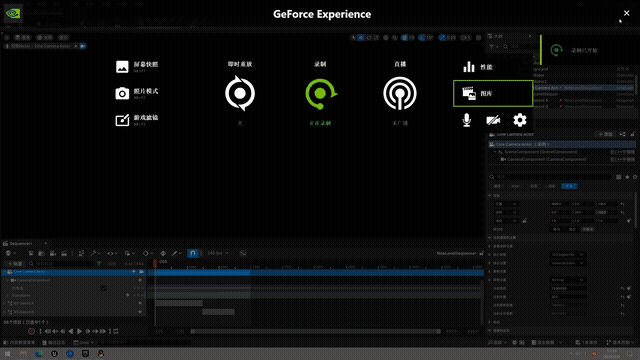
Task: Toggle the Sequencer snapping magnet button
Action: tap(193, 253)
